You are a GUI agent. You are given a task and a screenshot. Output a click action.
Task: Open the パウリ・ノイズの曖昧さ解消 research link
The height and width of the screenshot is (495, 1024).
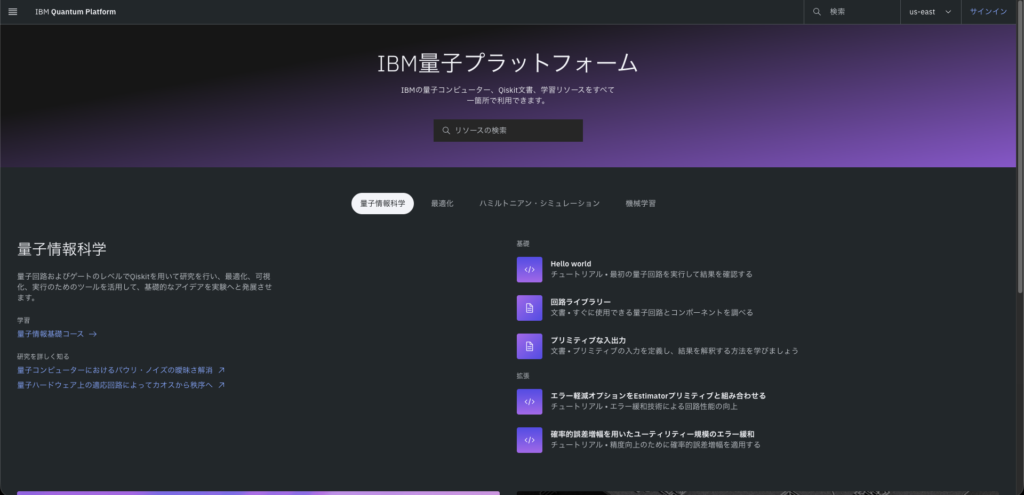[x=121, y=370]
